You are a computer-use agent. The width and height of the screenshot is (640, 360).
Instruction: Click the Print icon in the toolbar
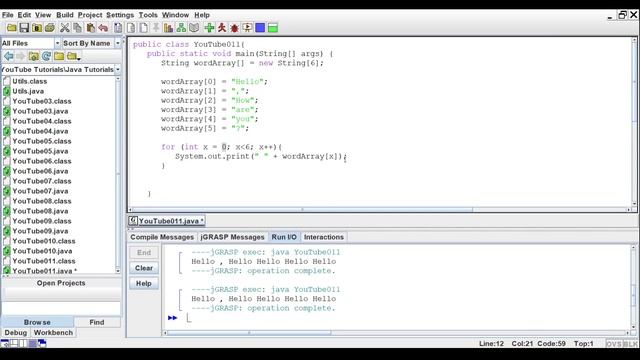coord(50,28)
